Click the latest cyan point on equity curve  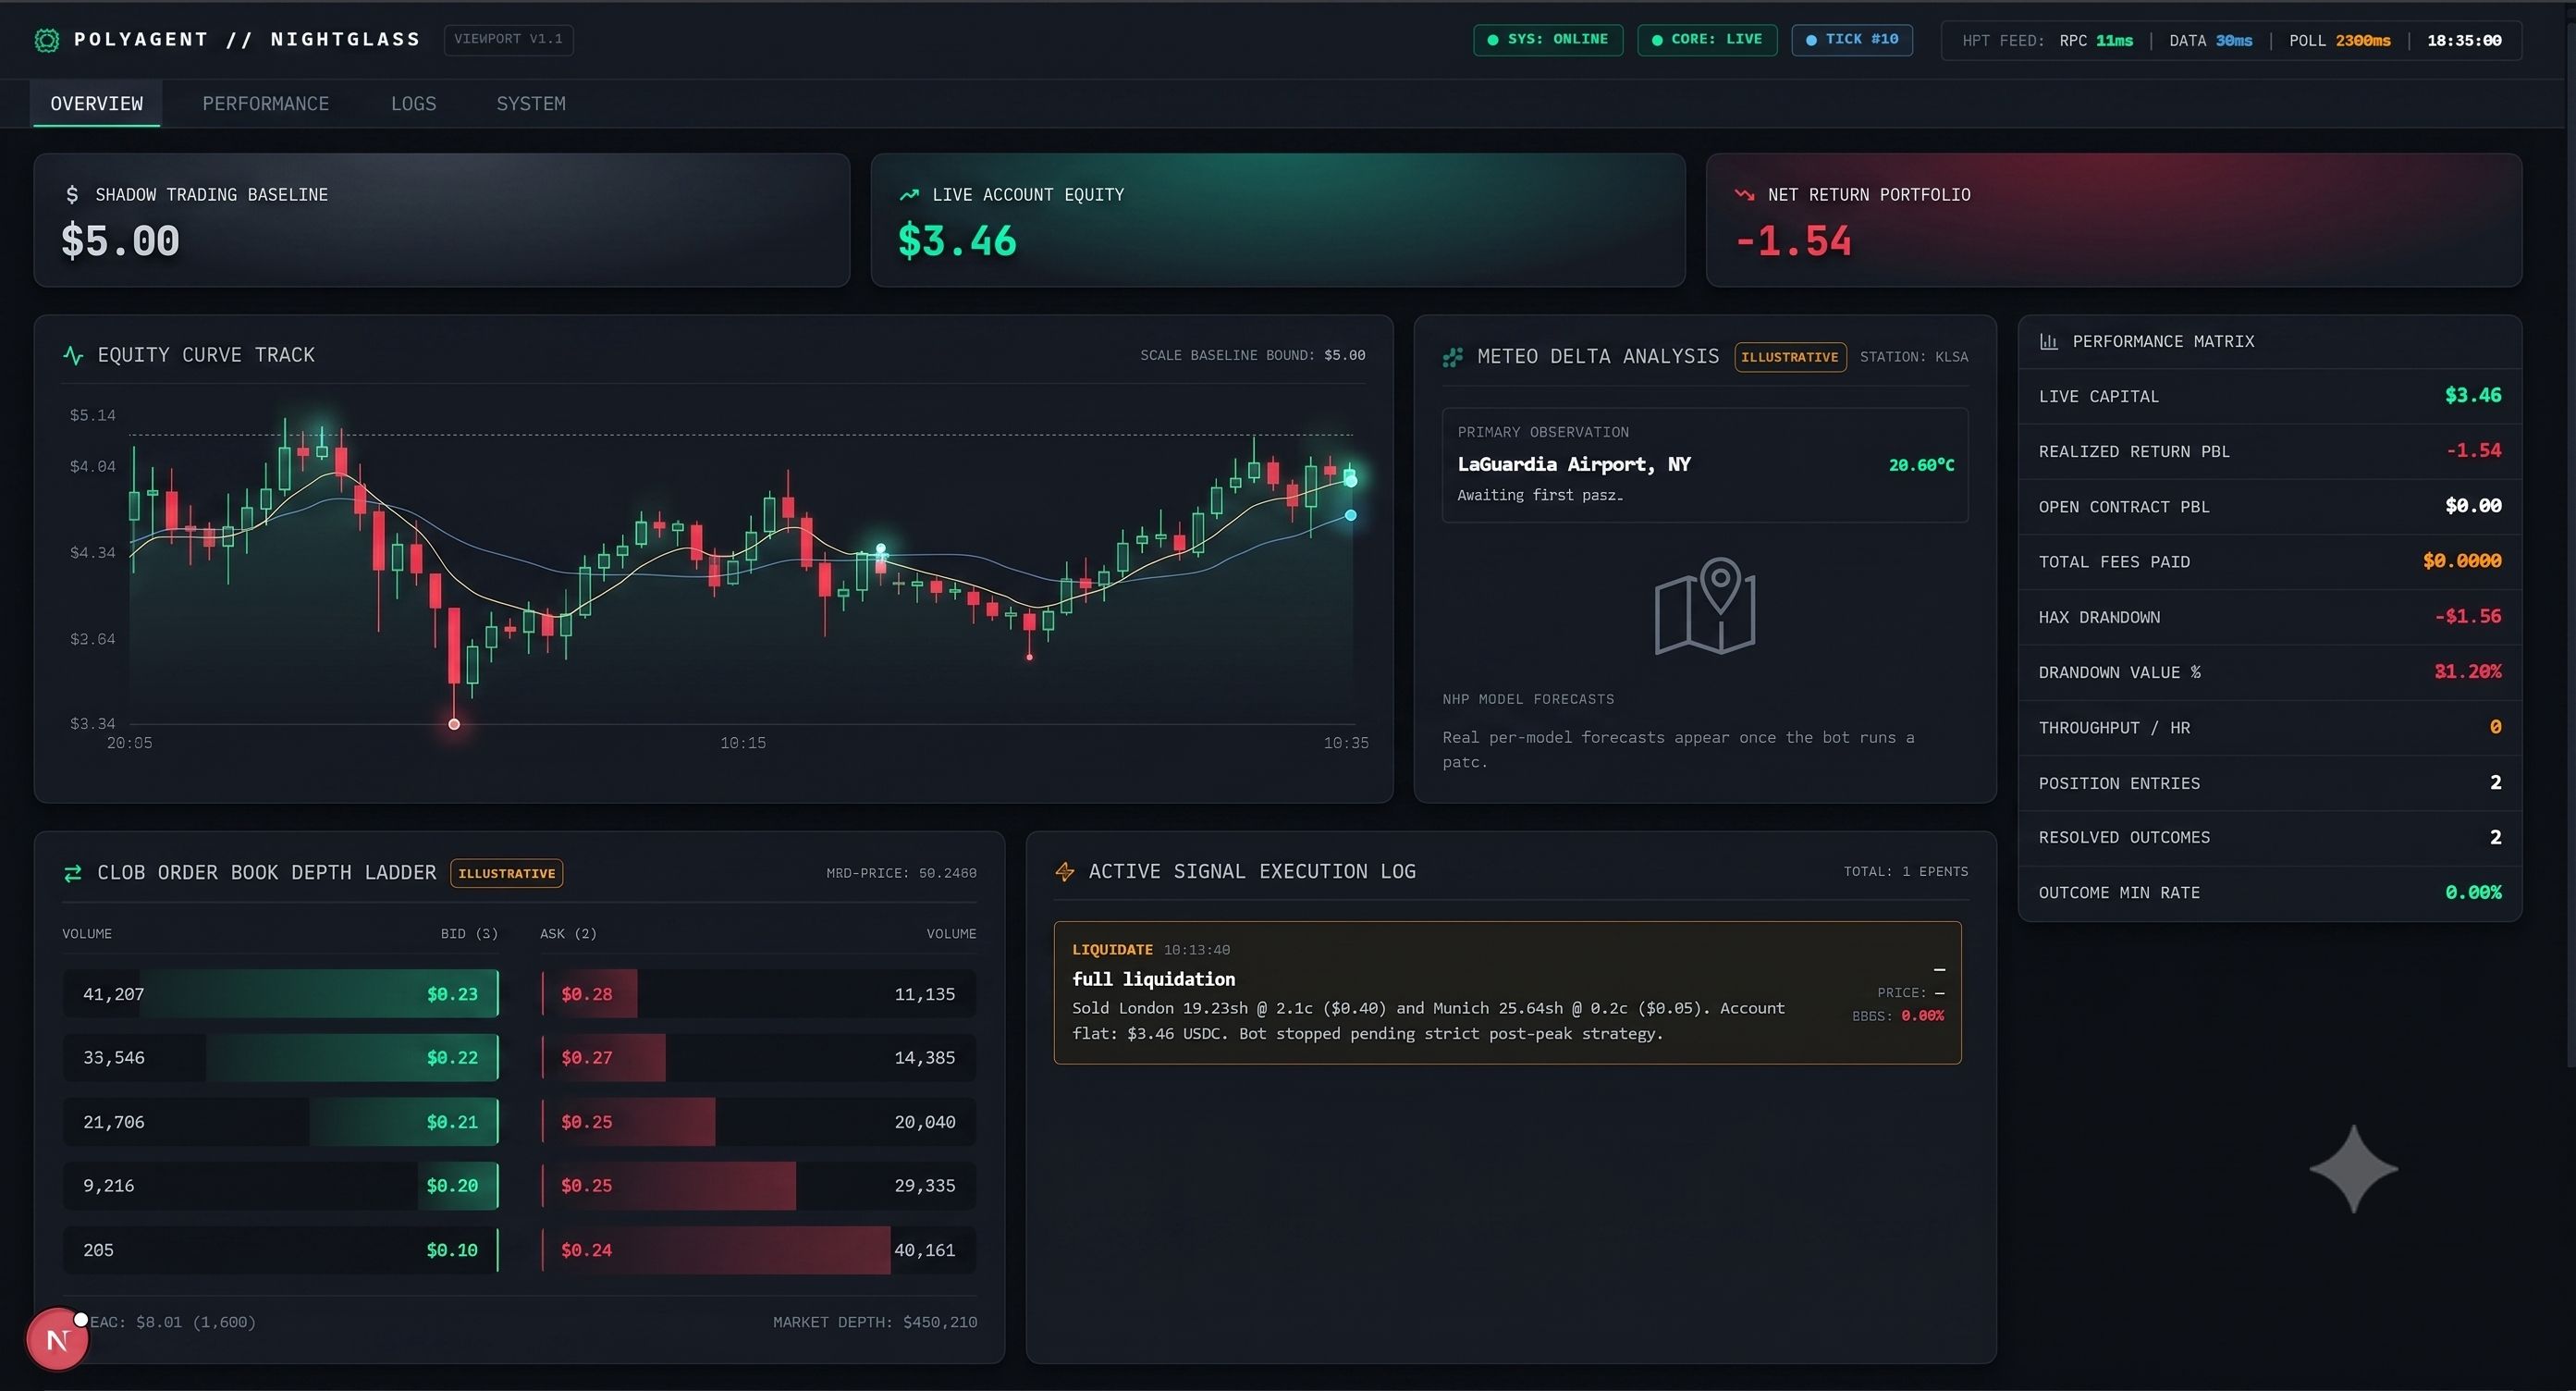pos(1350,515)
